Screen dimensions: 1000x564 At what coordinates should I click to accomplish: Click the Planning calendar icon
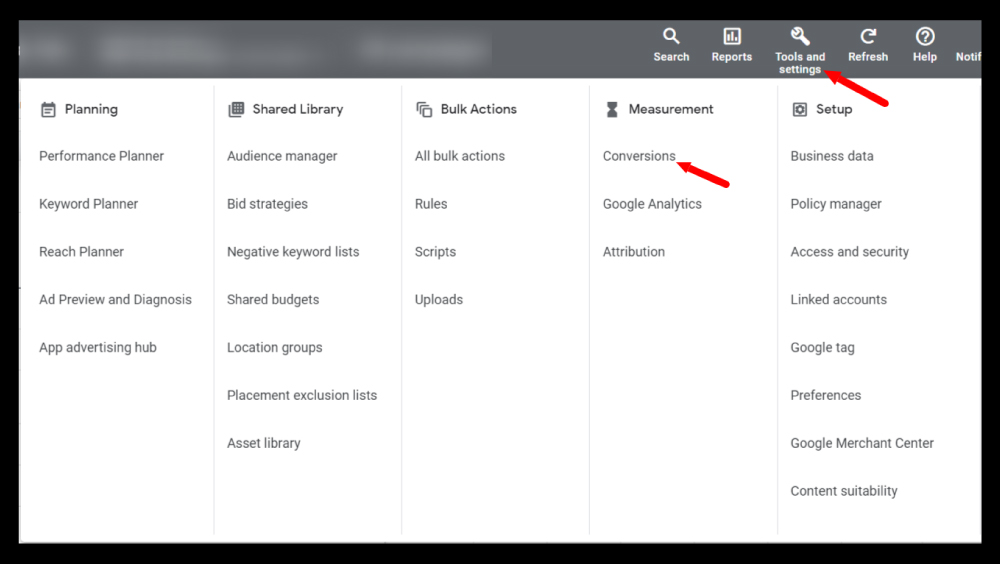[48, 110]
